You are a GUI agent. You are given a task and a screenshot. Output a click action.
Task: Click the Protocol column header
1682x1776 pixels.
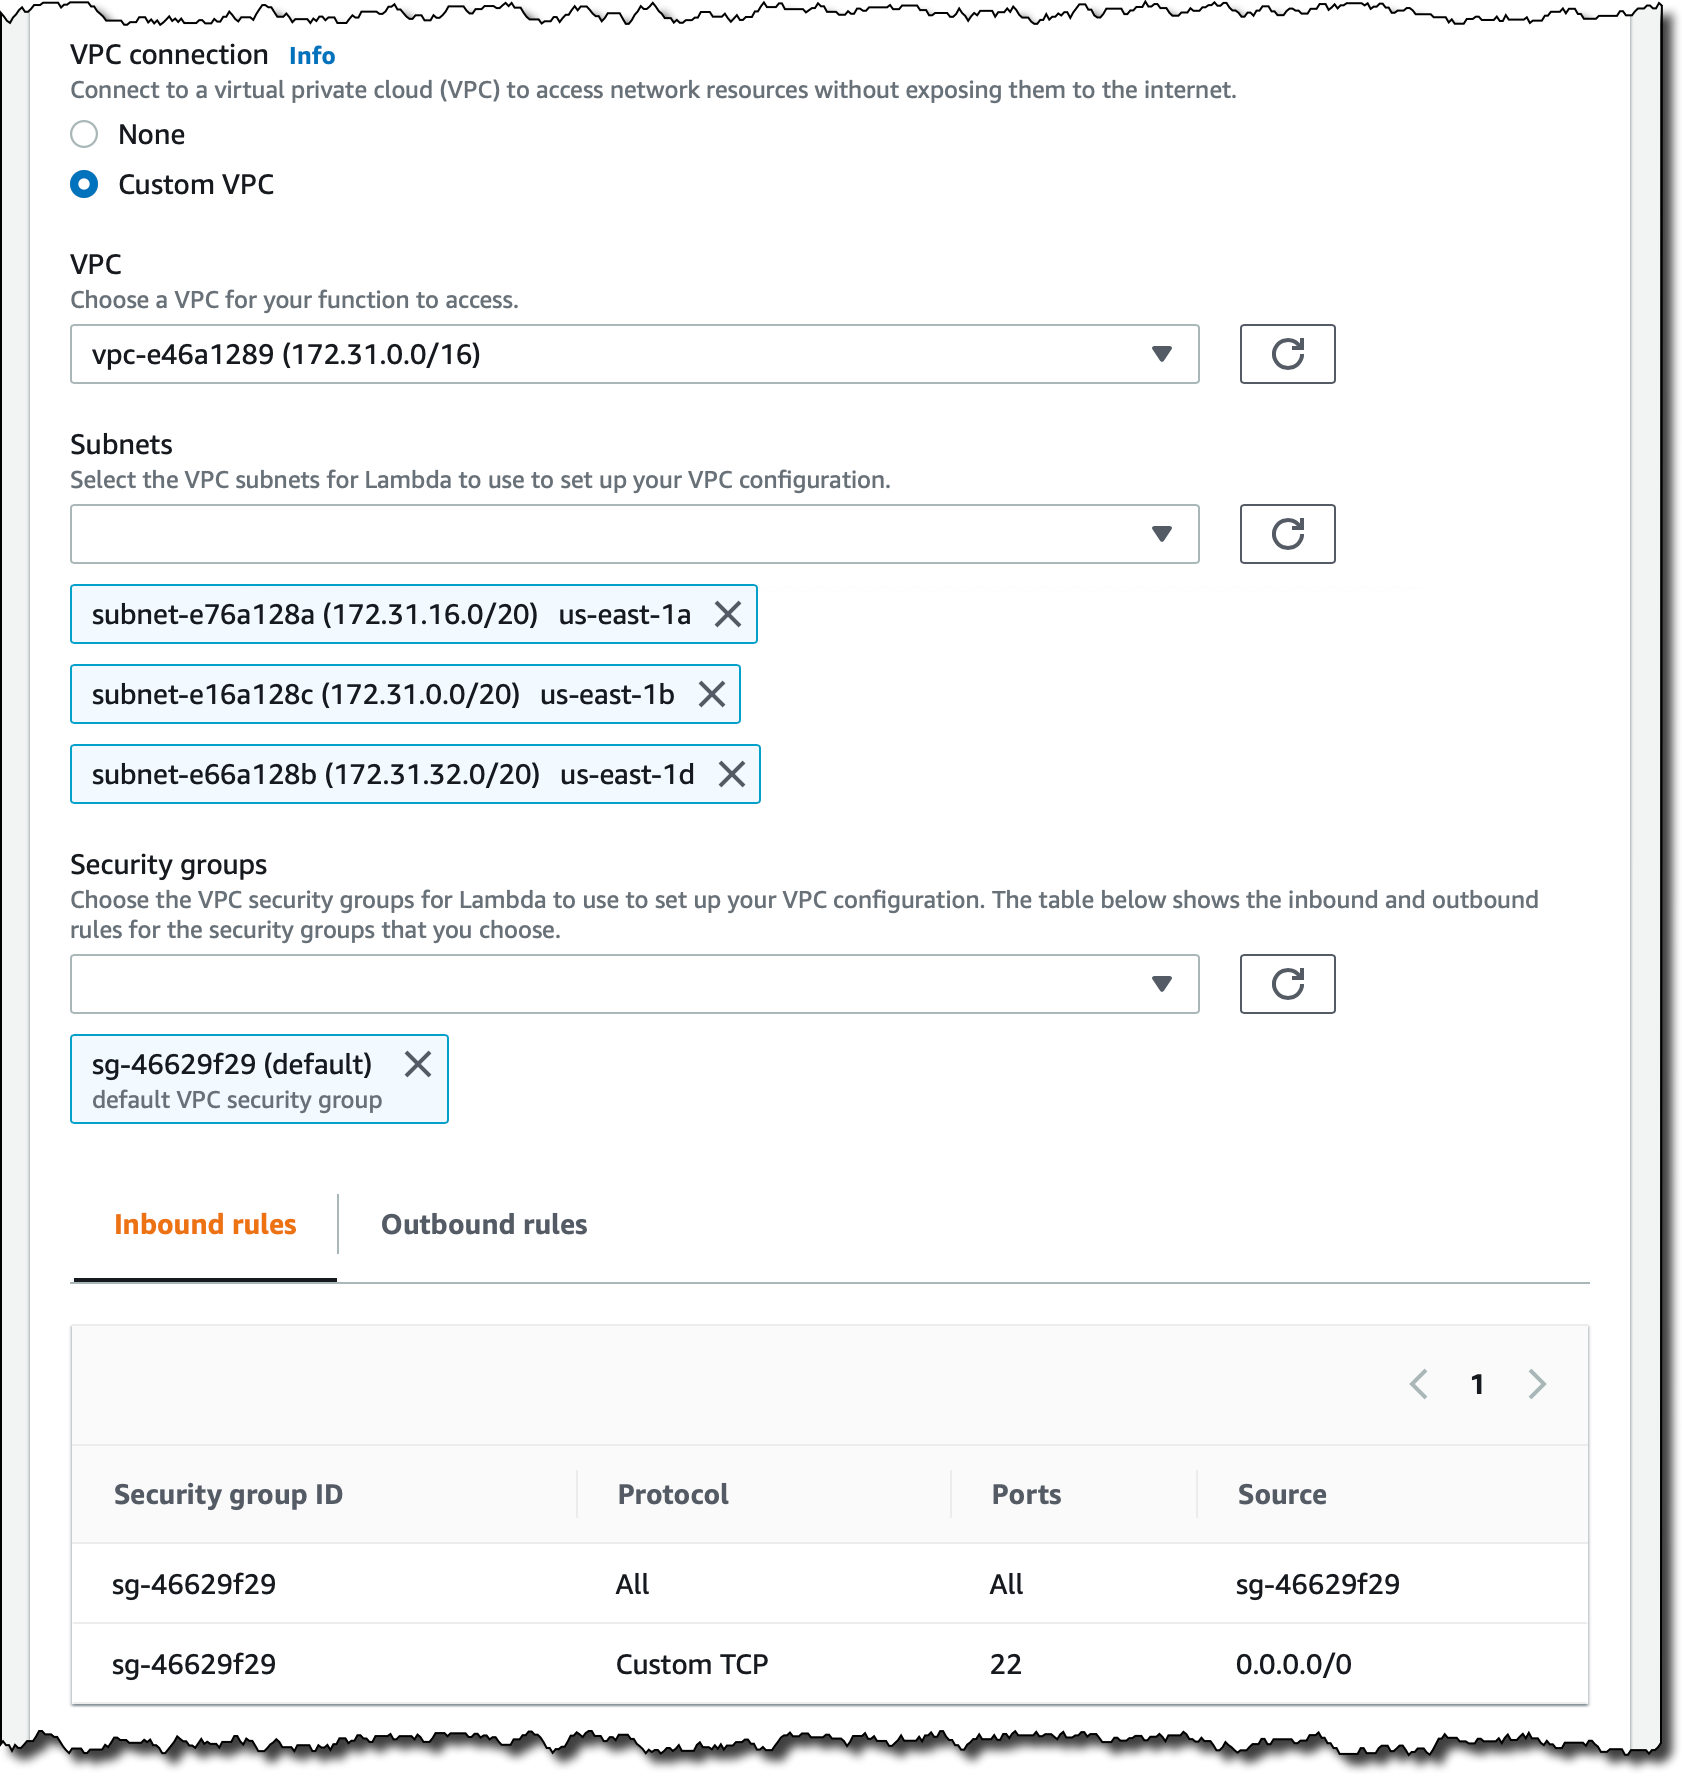point(673,1494)
